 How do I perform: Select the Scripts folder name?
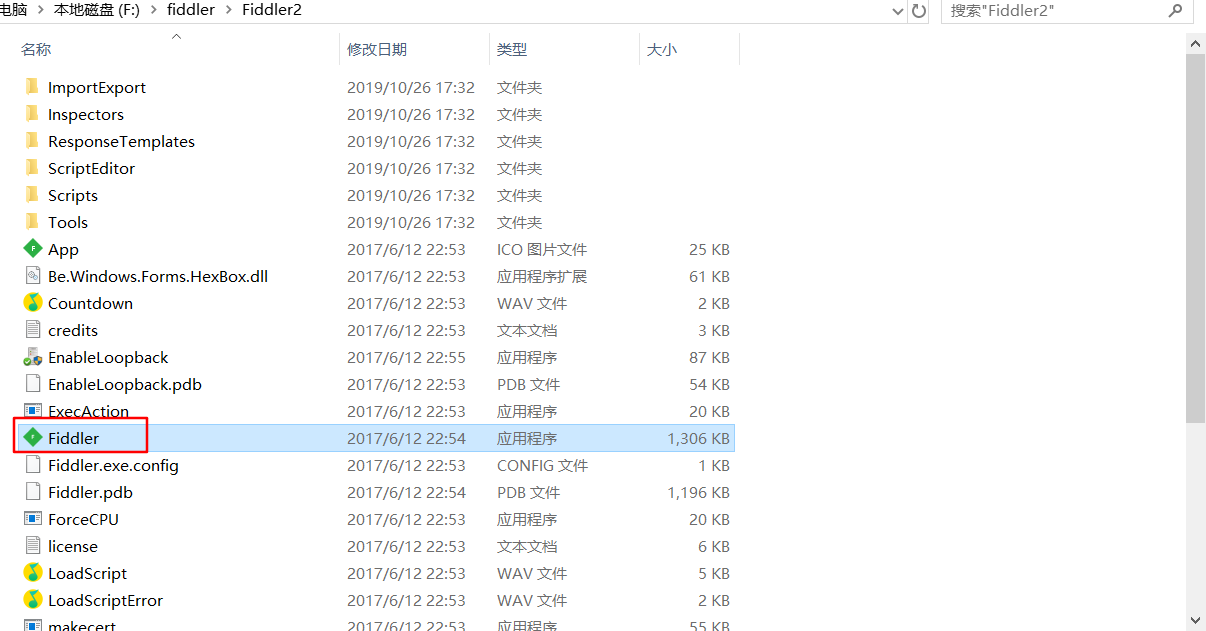[x=73, y=196]
